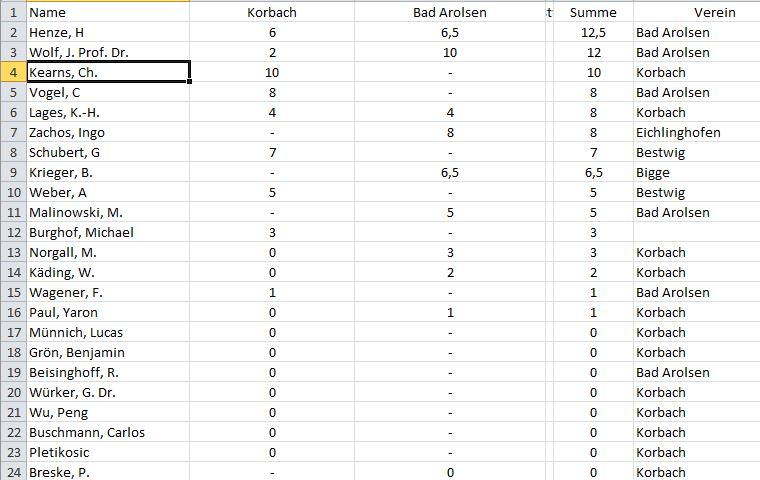Select the Korbach column header cell
This screenshot has height=480, width=760.
point(272,12)
